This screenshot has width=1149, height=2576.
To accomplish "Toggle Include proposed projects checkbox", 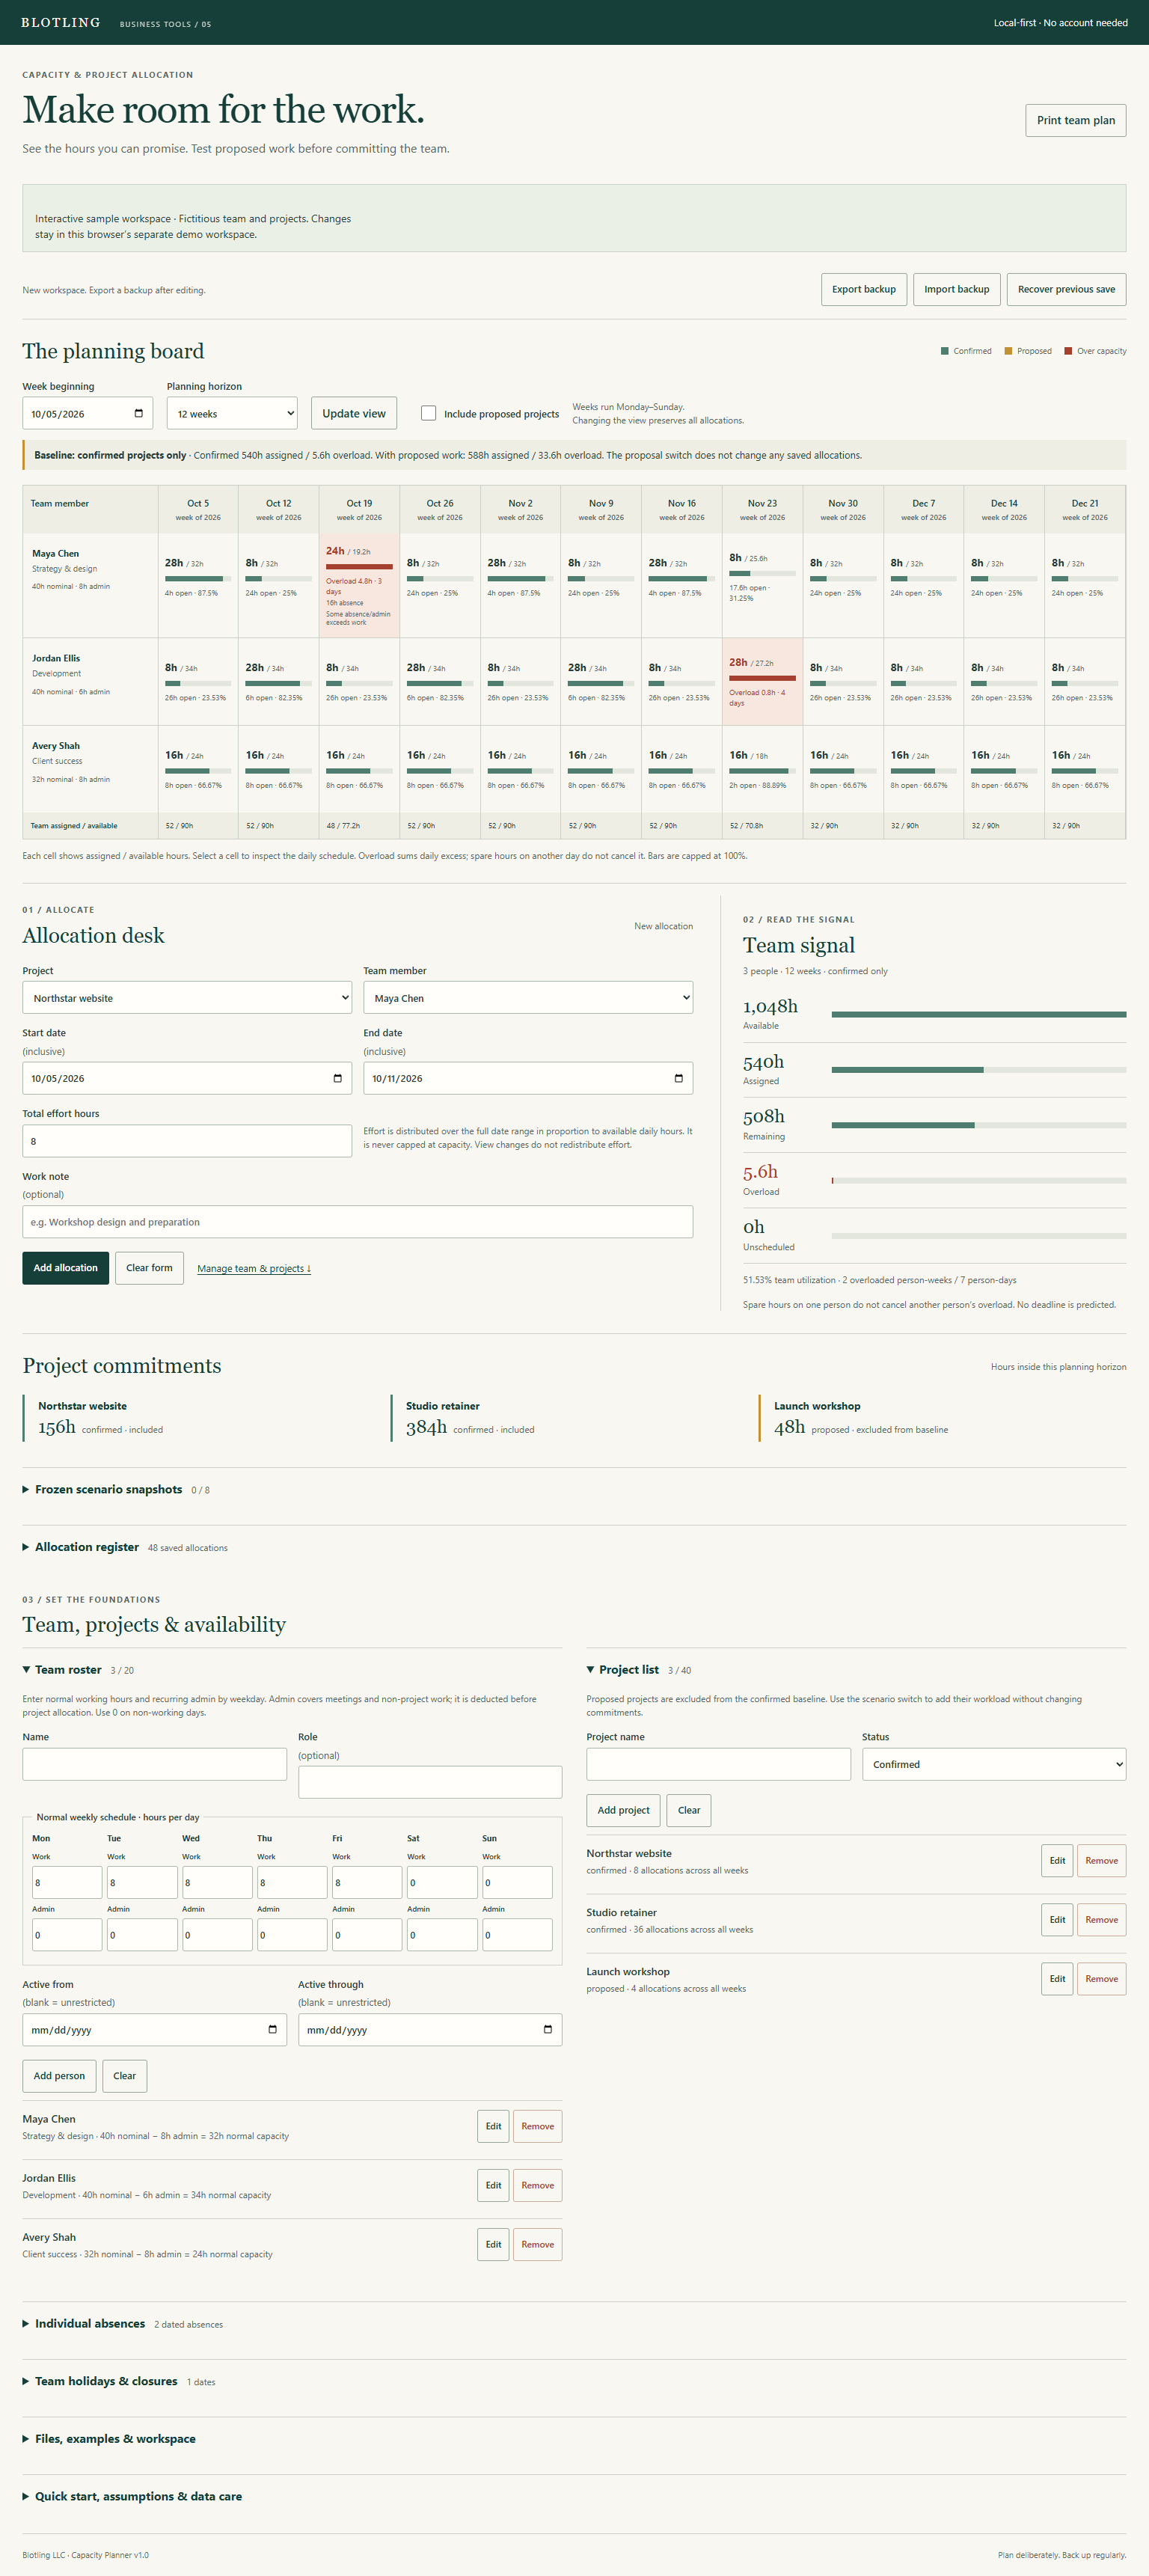I will click(x=428, y=413).
